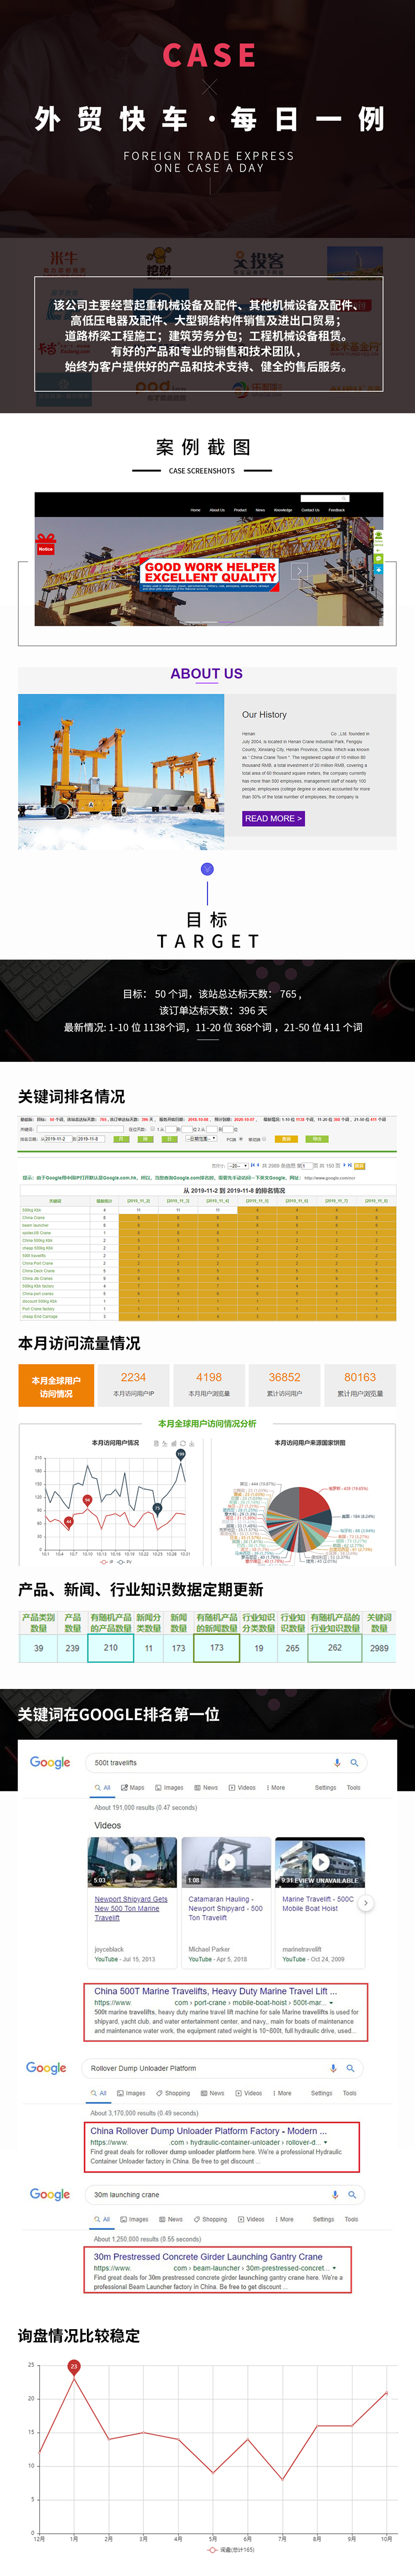The height and width of the screenshot is (2576, 415).
Task: Open Feedback in the crane website navigation
Action: [336, 509]
